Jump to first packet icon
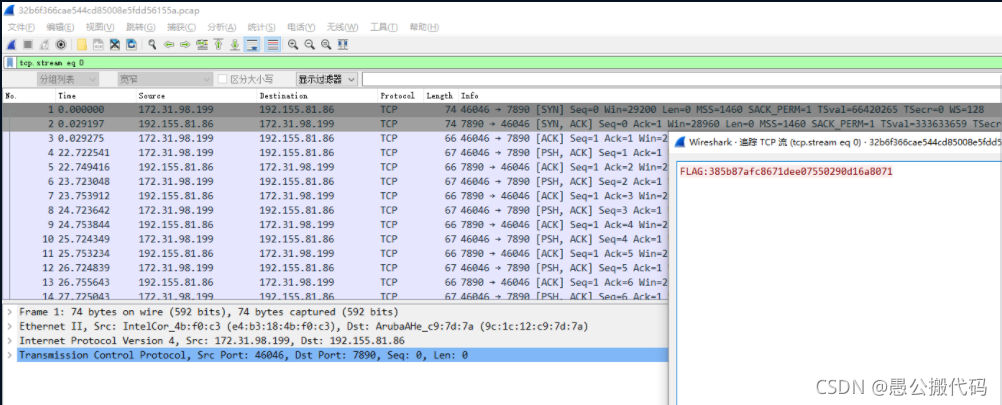This screenshot has height=405, width=1002. [x=219, y=45]
